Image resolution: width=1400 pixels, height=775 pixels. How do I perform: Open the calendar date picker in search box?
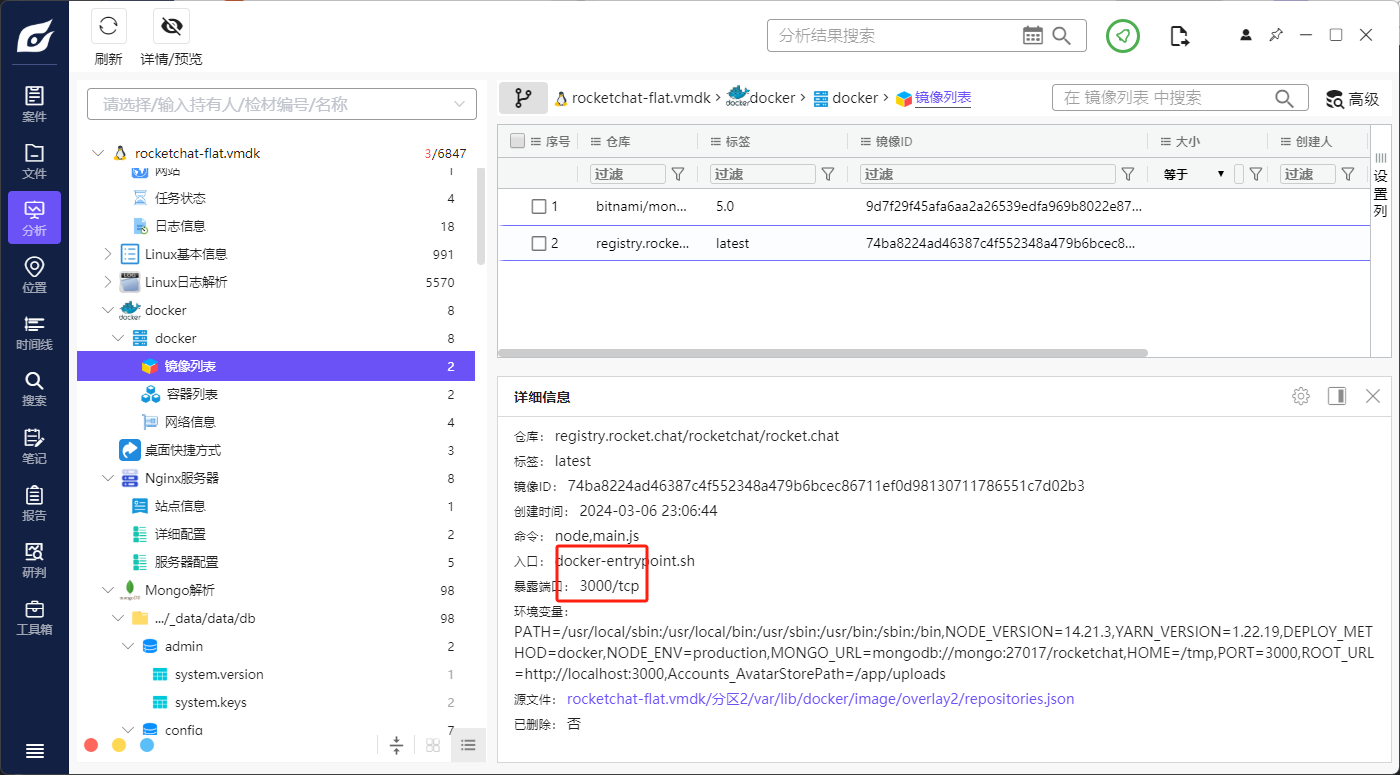[1033, 35]
